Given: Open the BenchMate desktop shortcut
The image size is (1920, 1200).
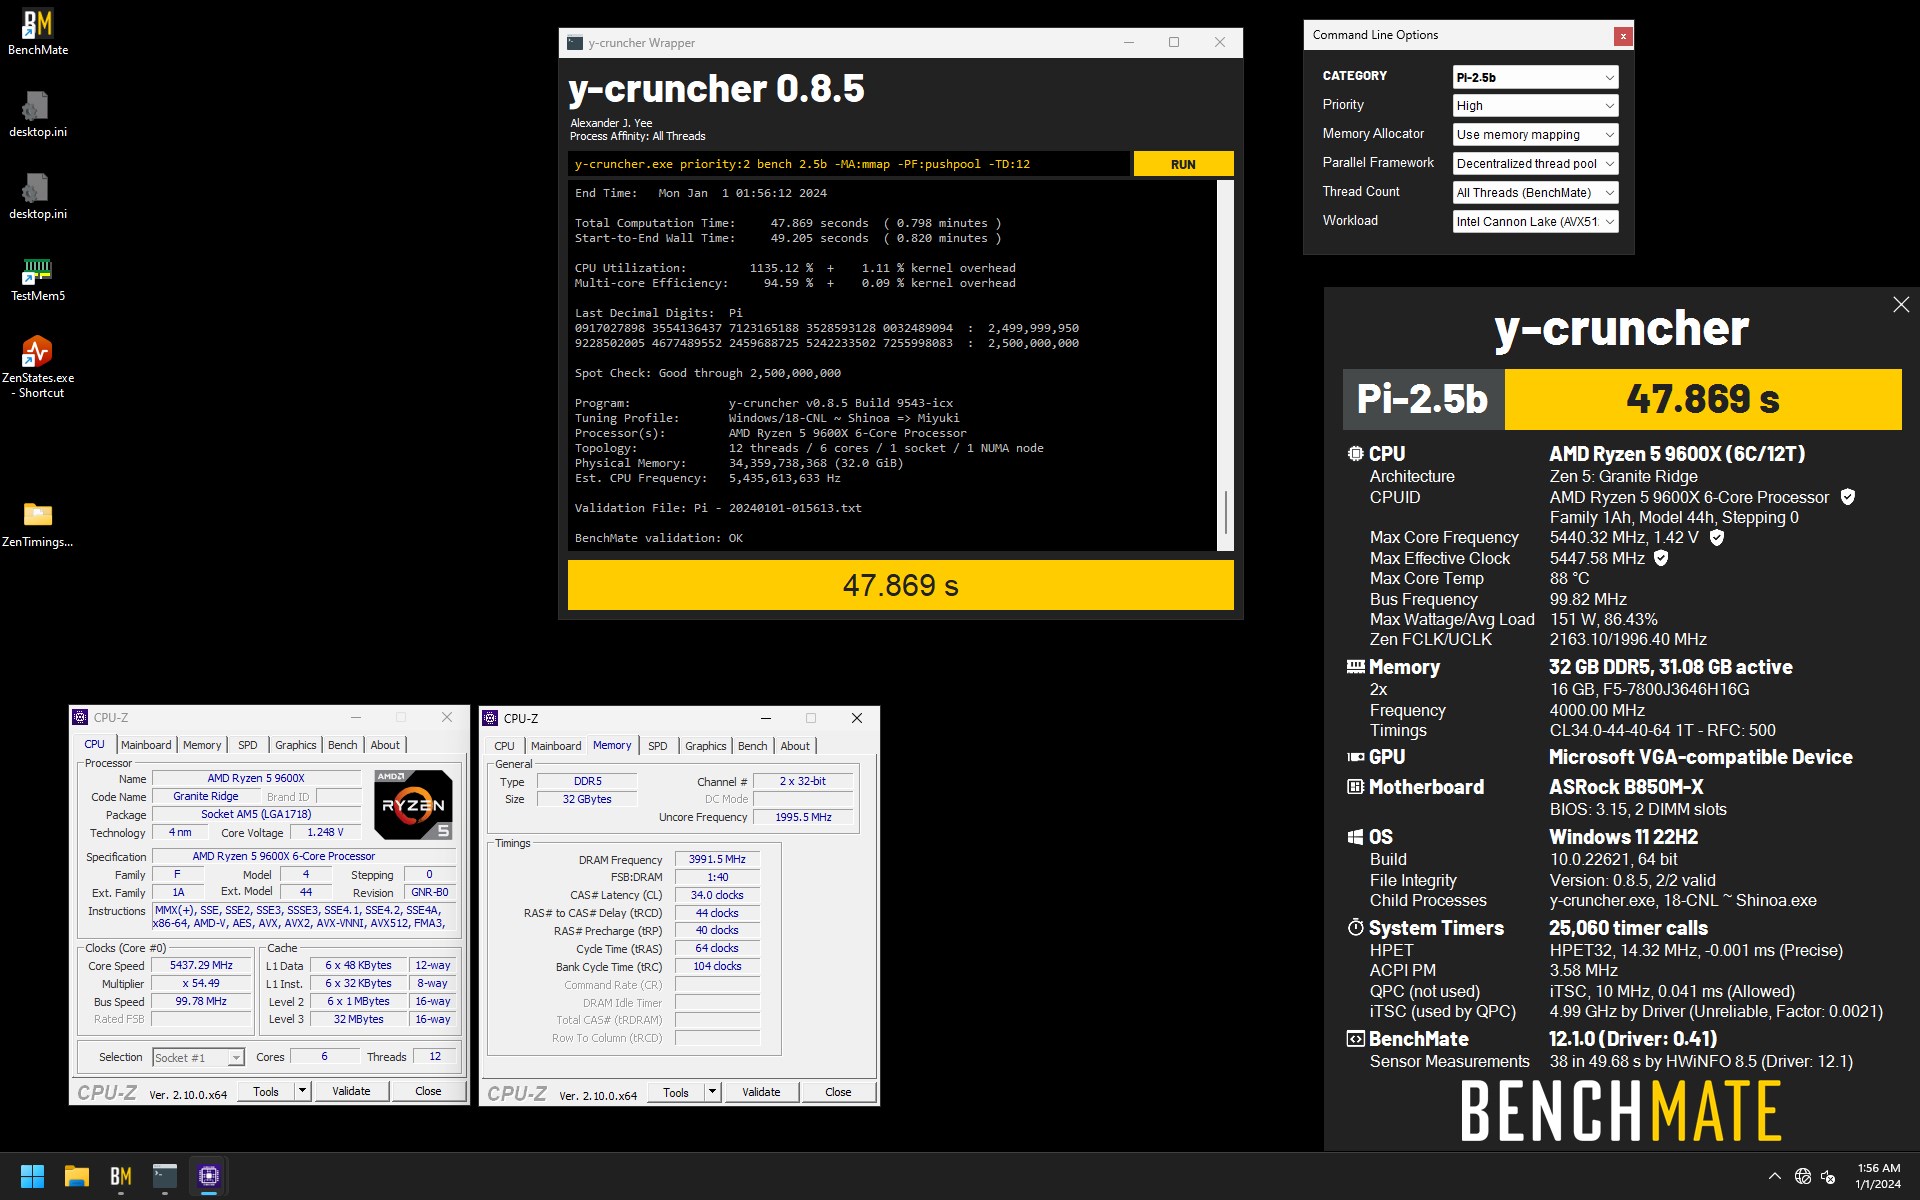Looking at the screenshot, I should 38,32.
